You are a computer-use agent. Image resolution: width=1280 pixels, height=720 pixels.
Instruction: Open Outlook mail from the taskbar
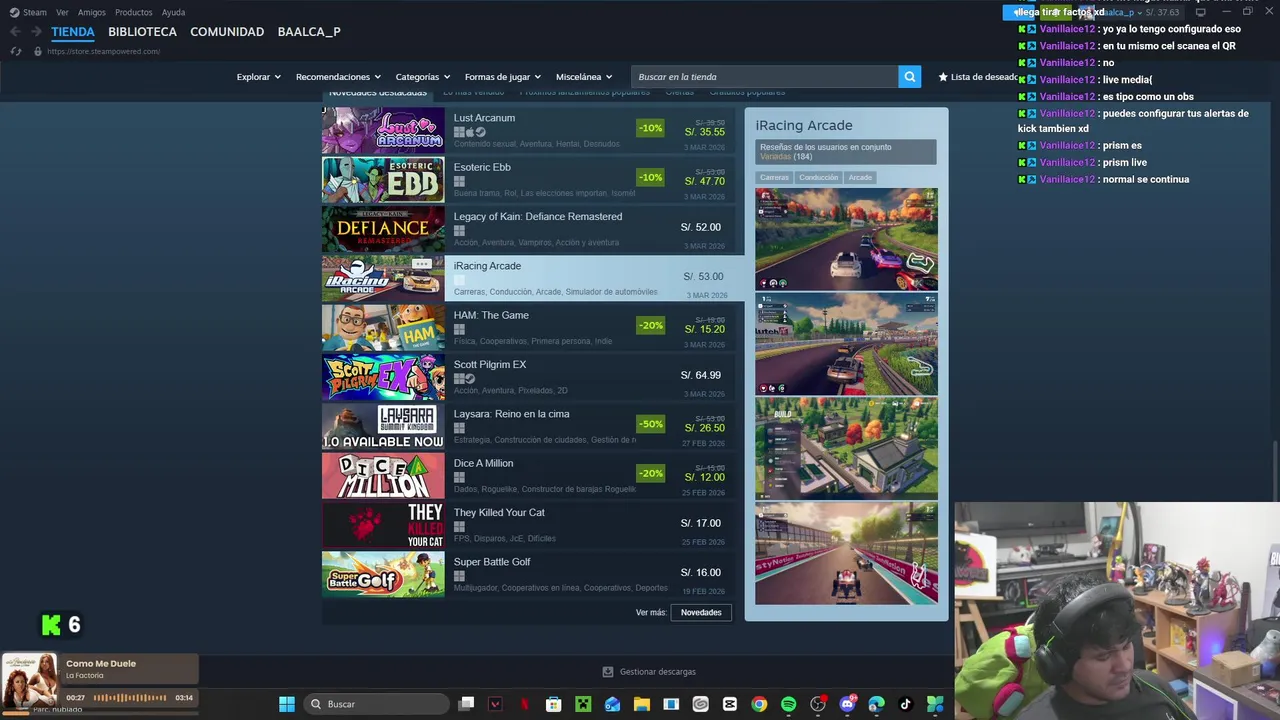(x=612, y=704)
